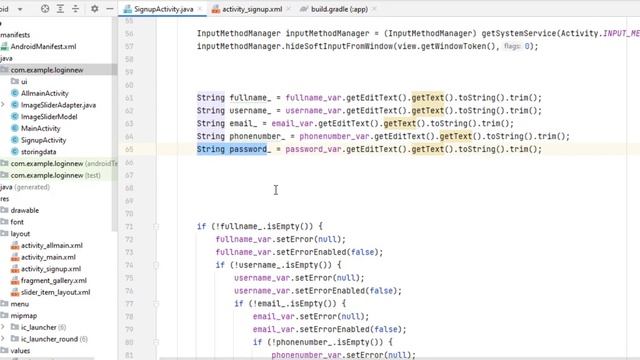Click the highlighted 'String password_' text
Screen dimensions: 640x360
tap(233, 149)
